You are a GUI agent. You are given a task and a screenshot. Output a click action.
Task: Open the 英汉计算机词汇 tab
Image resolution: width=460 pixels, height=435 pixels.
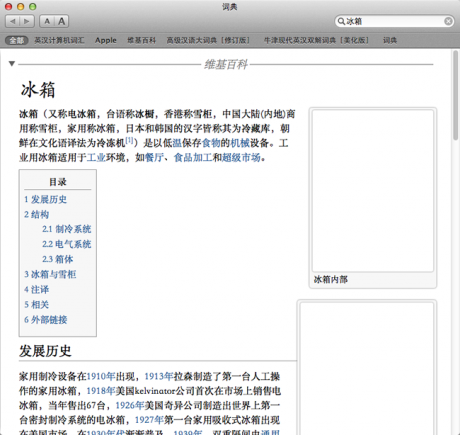pyautogui.click(x=59, y=40)
